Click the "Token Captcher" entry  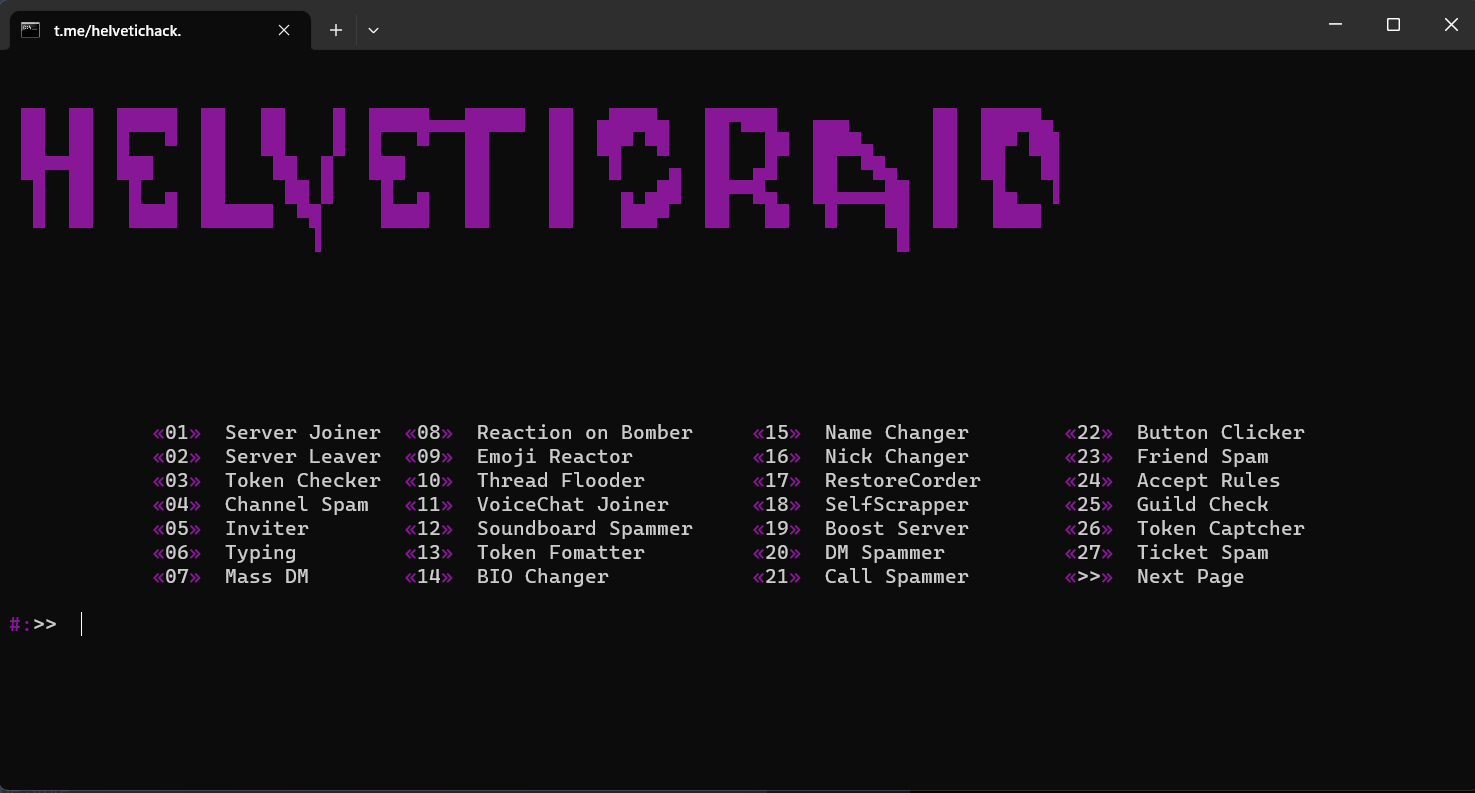(x=1221, y=529)
